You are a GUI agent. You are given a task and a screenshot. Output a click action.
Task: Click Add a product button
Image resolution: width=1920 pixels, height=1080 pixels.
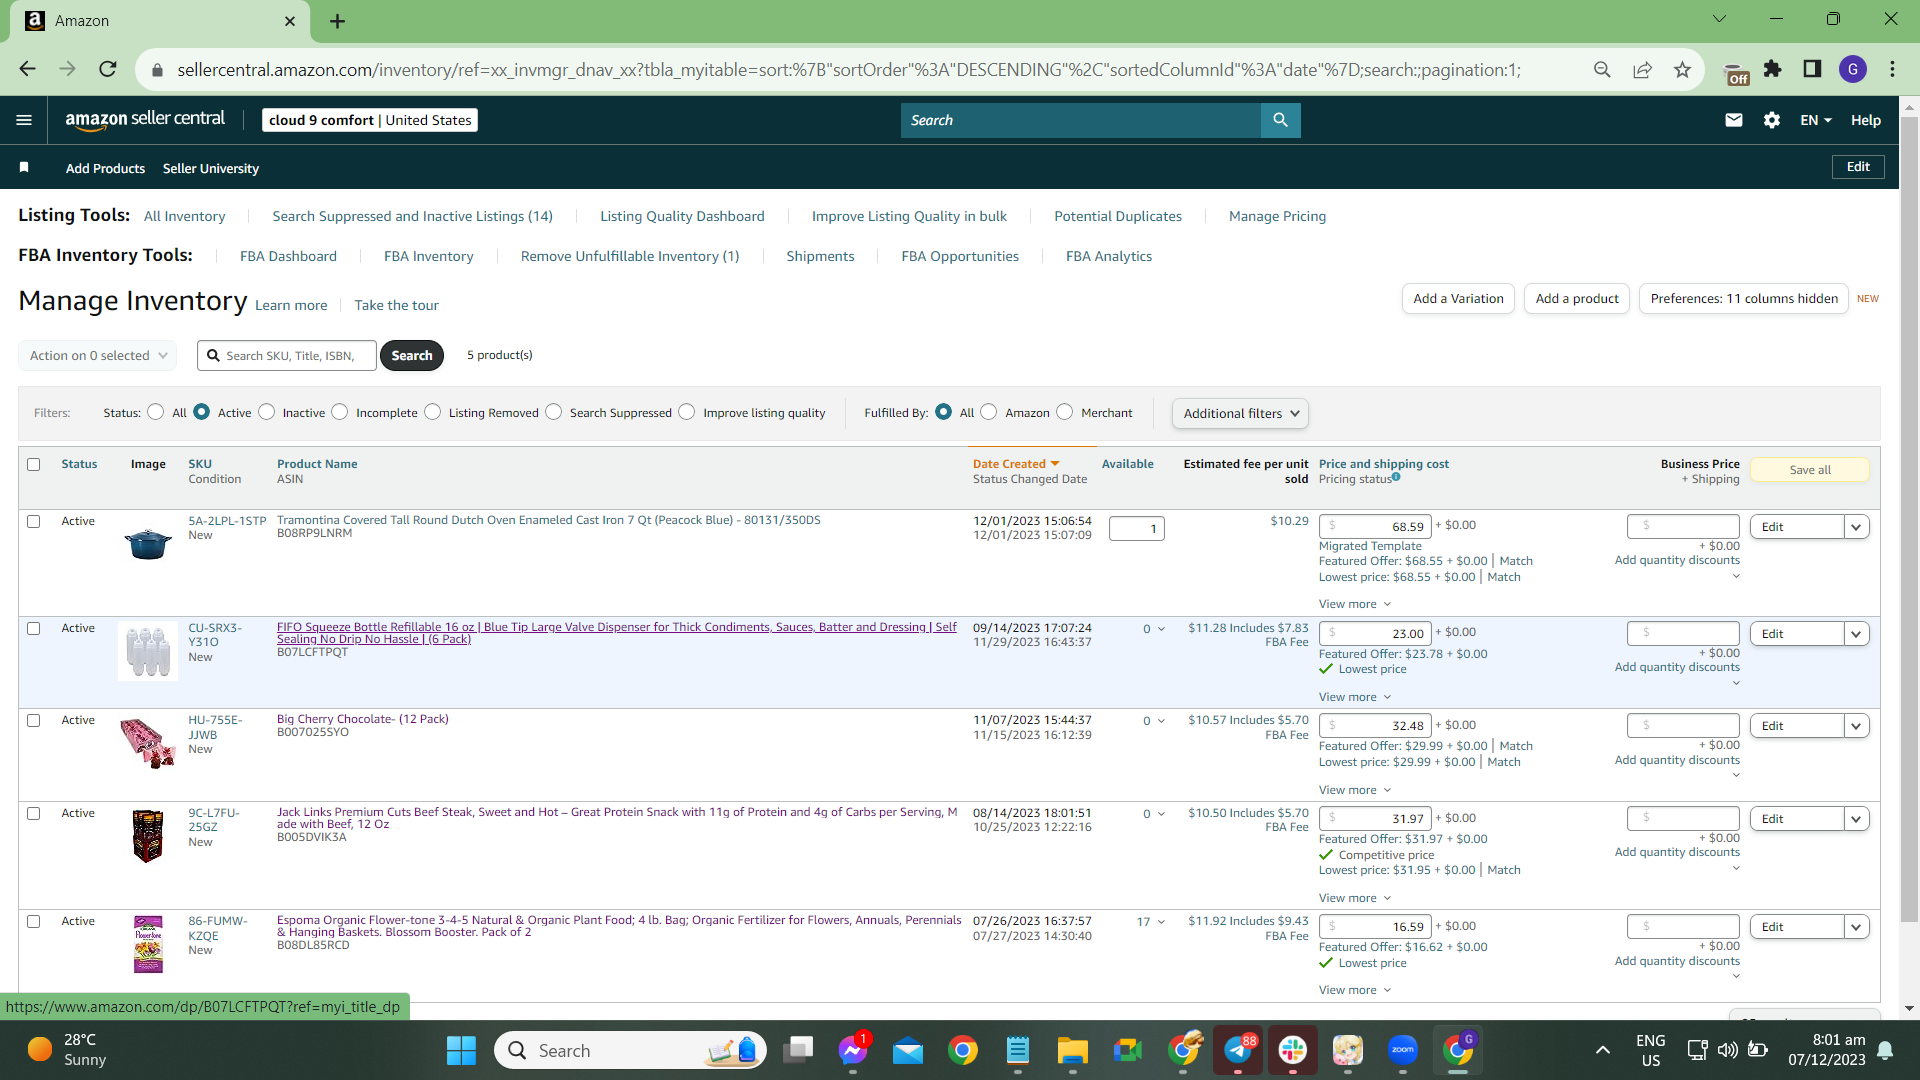(1577, 298)
